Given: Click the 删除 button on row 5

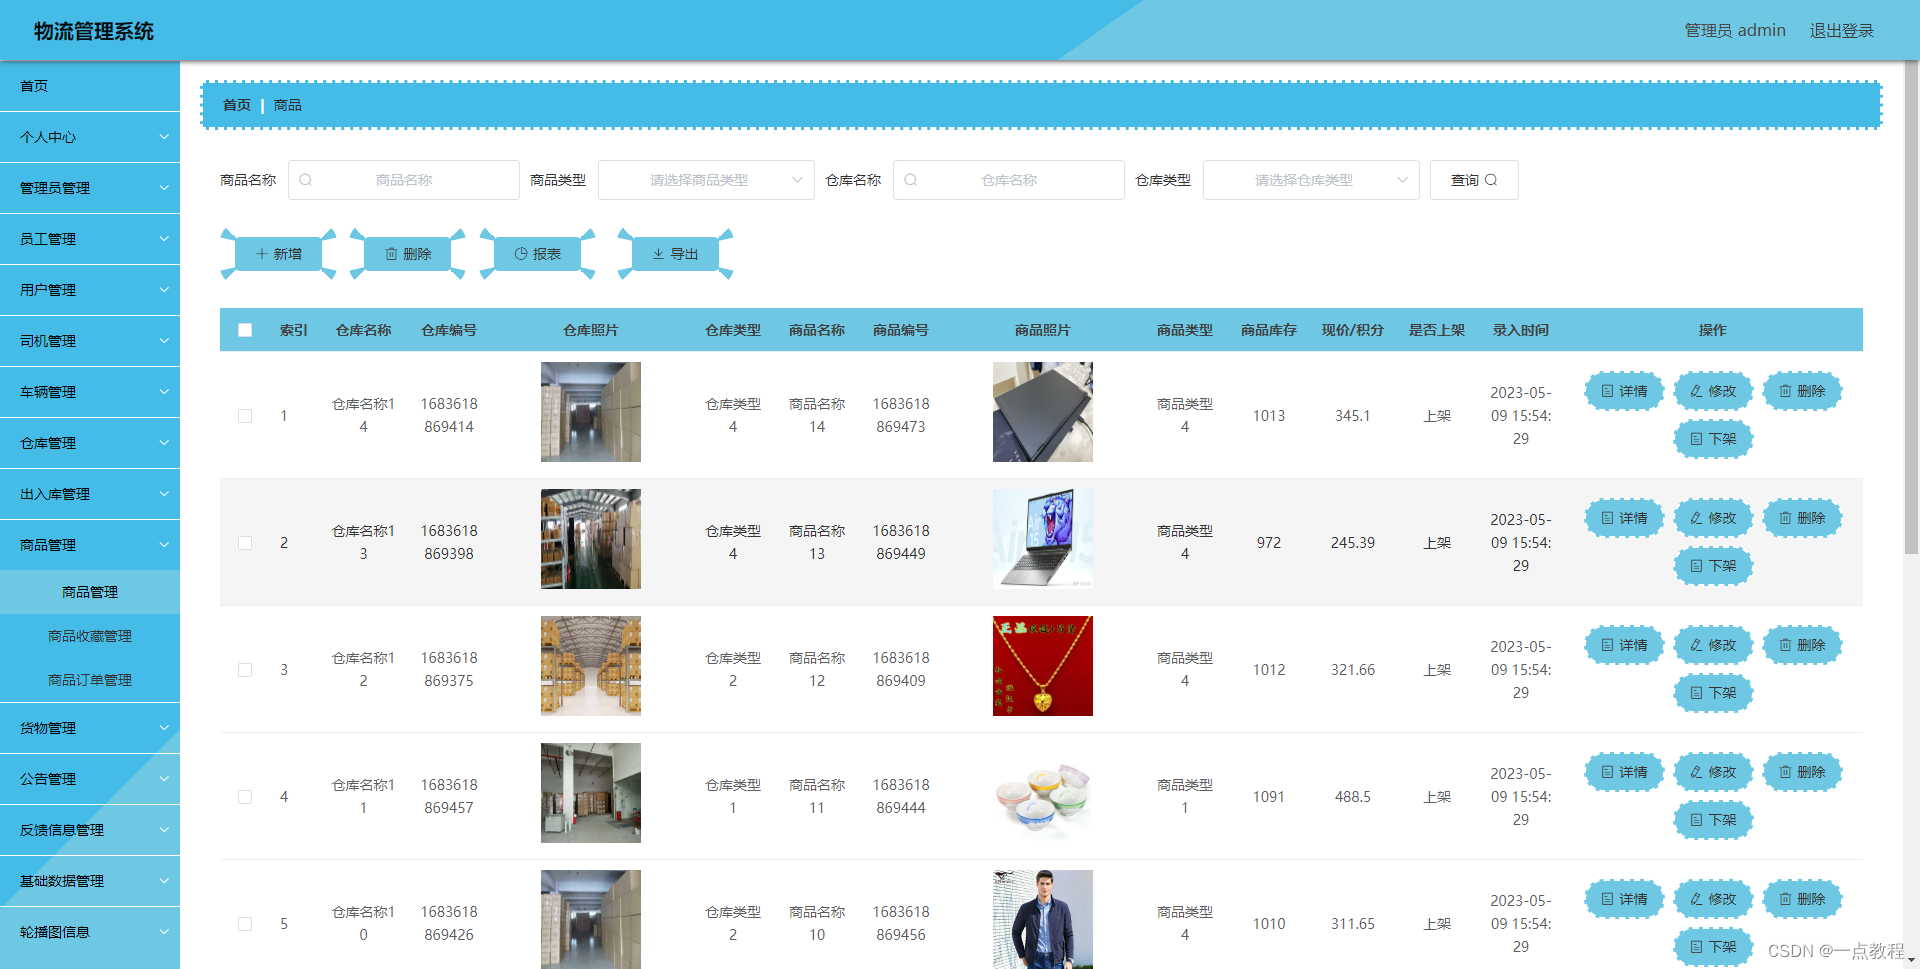Looking at the screenshot, I should (1802, 899).
